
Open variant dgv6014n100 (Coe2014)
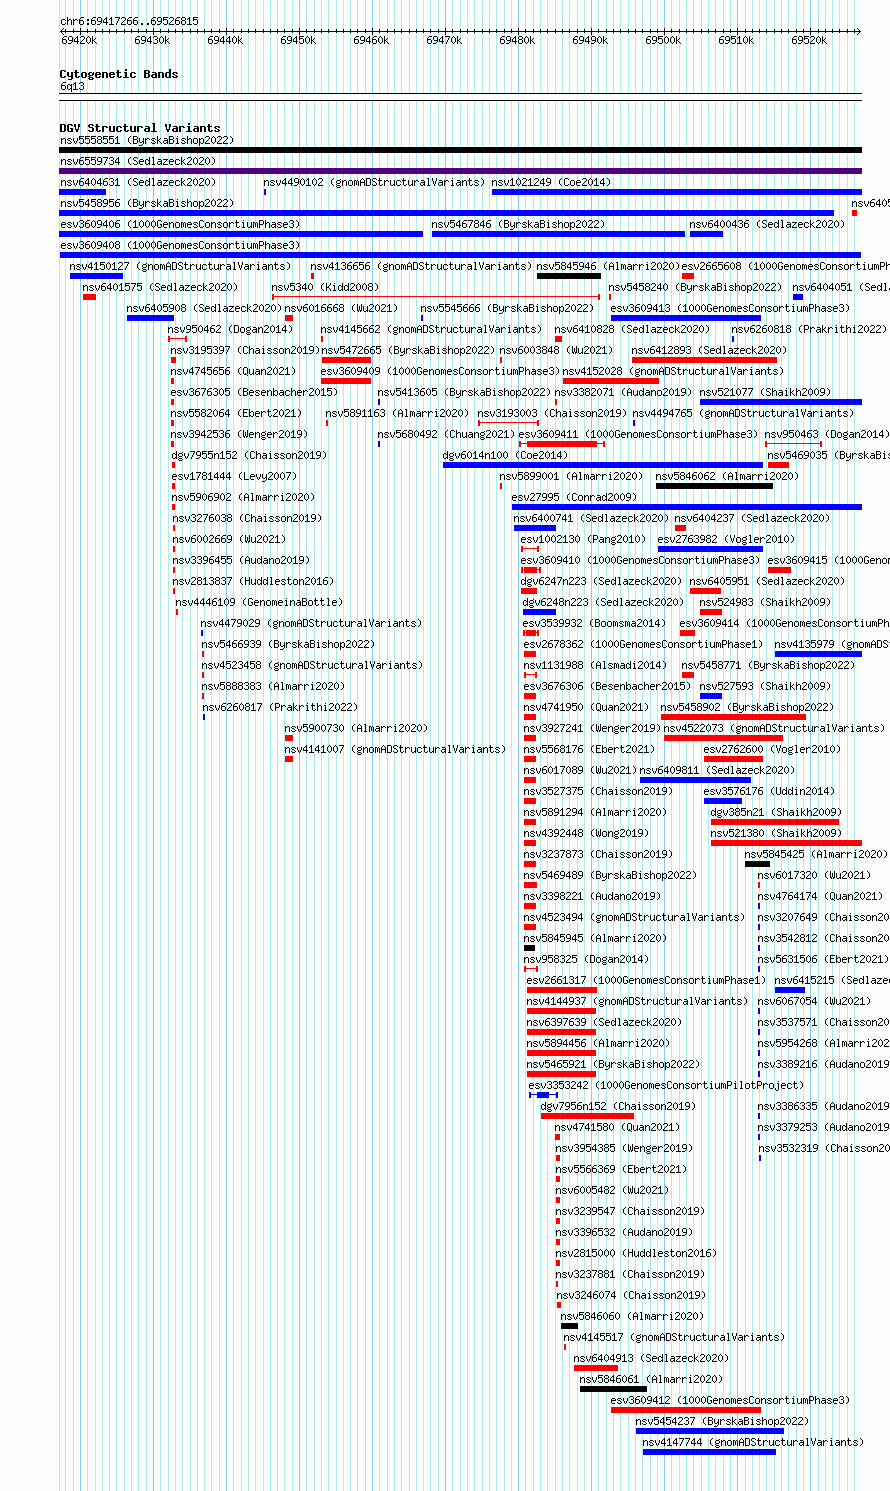coord(505,456)
